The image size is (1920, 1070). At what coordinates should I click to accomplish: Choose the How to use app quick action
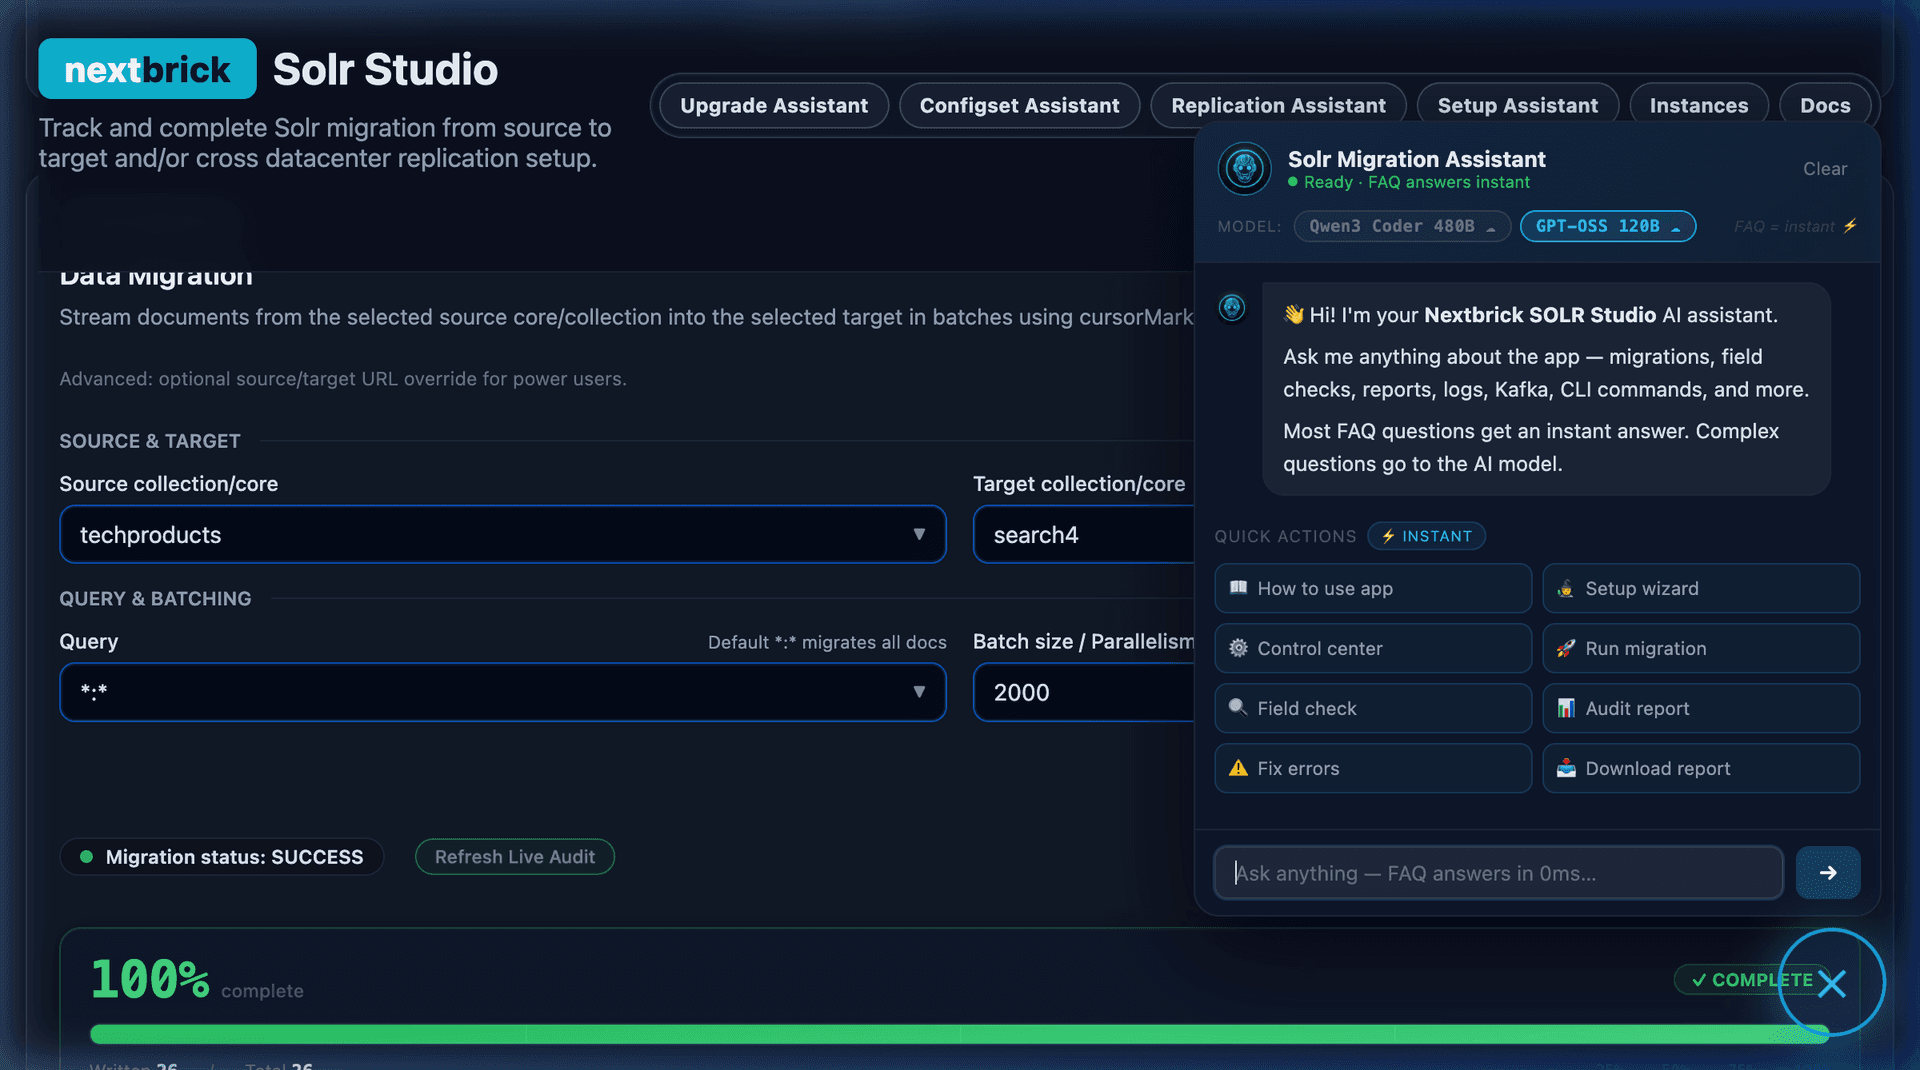click(1373, 588)
